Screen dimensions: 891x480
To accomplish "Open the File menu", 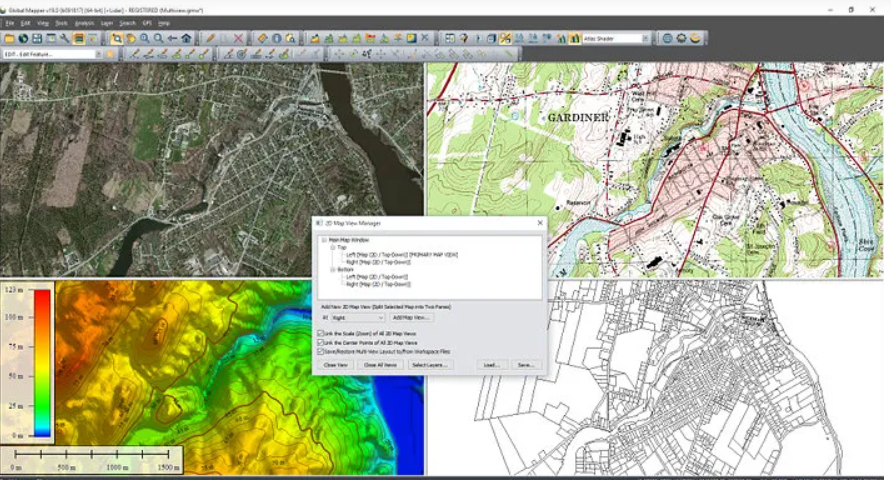I will (10, 23).
